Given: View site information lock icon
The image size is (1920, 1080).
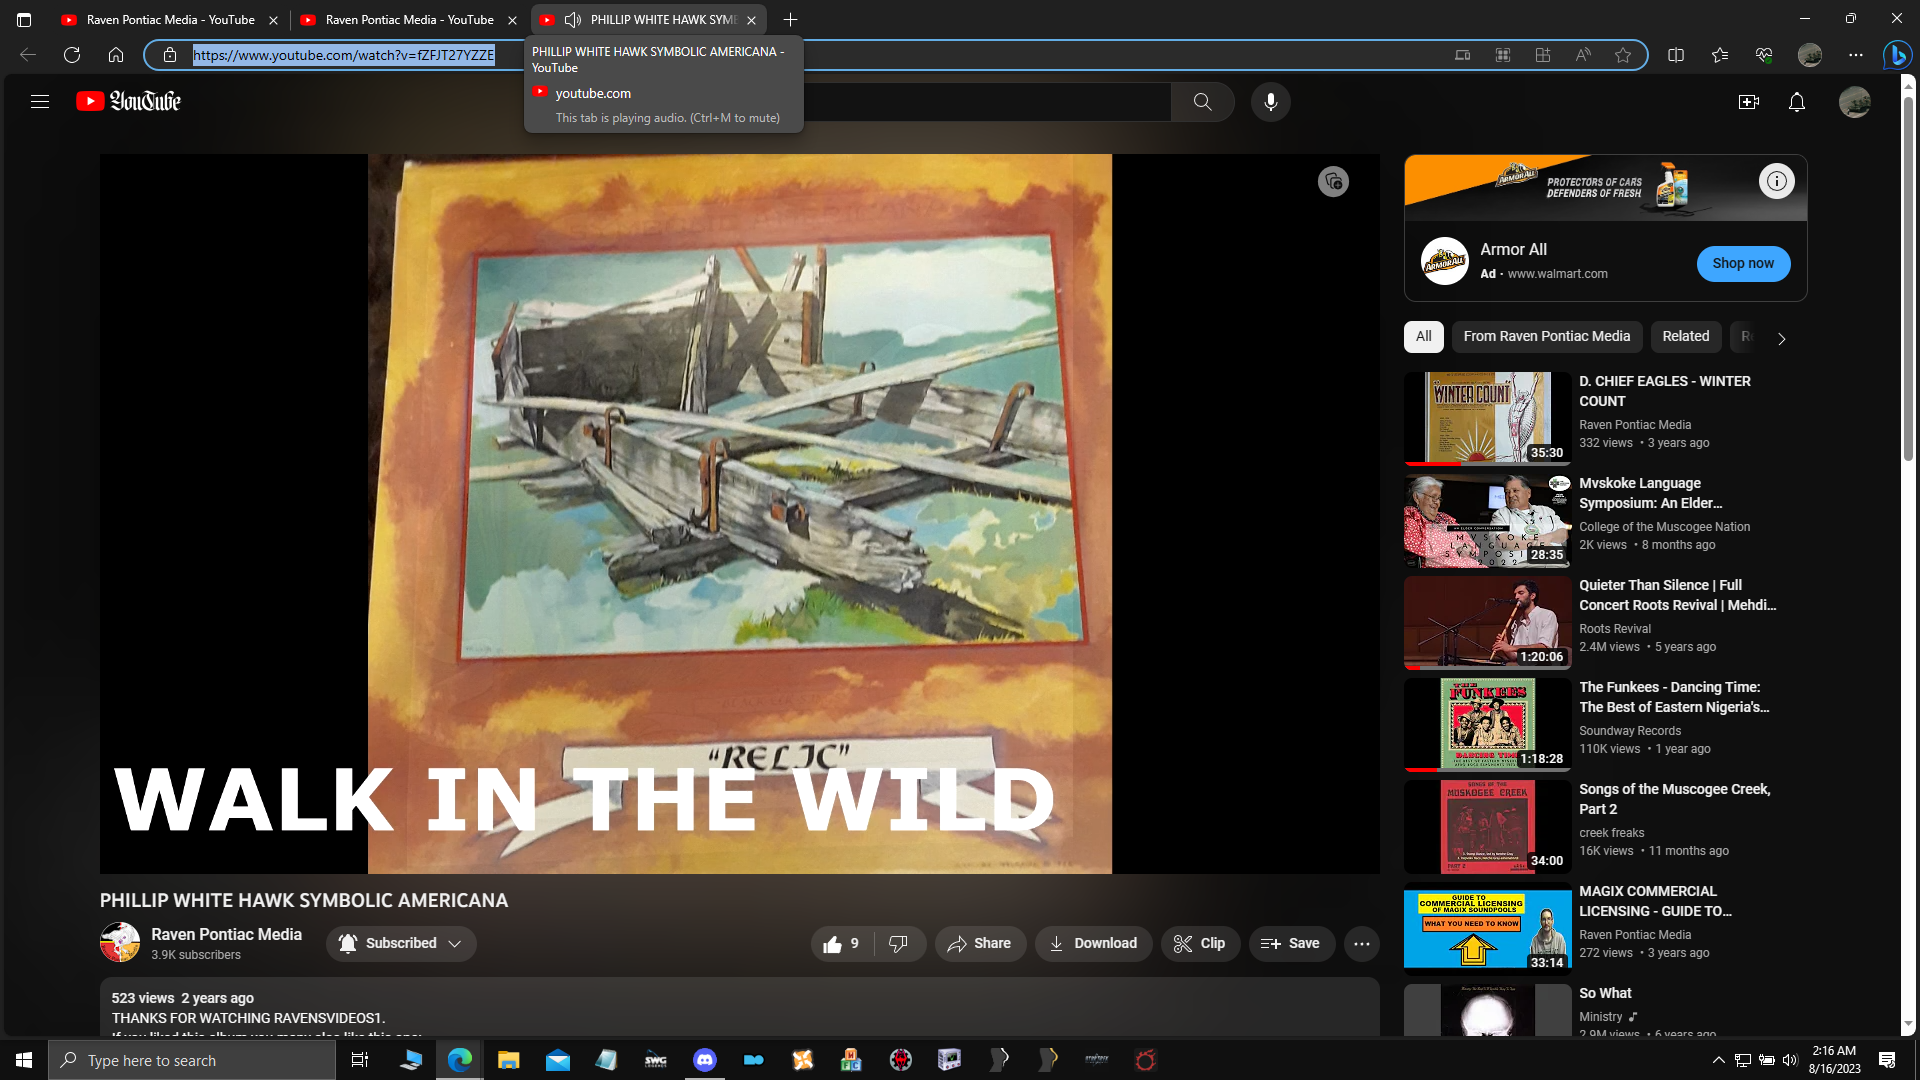Looking at the screenshot, I should (x=170, y=55).
